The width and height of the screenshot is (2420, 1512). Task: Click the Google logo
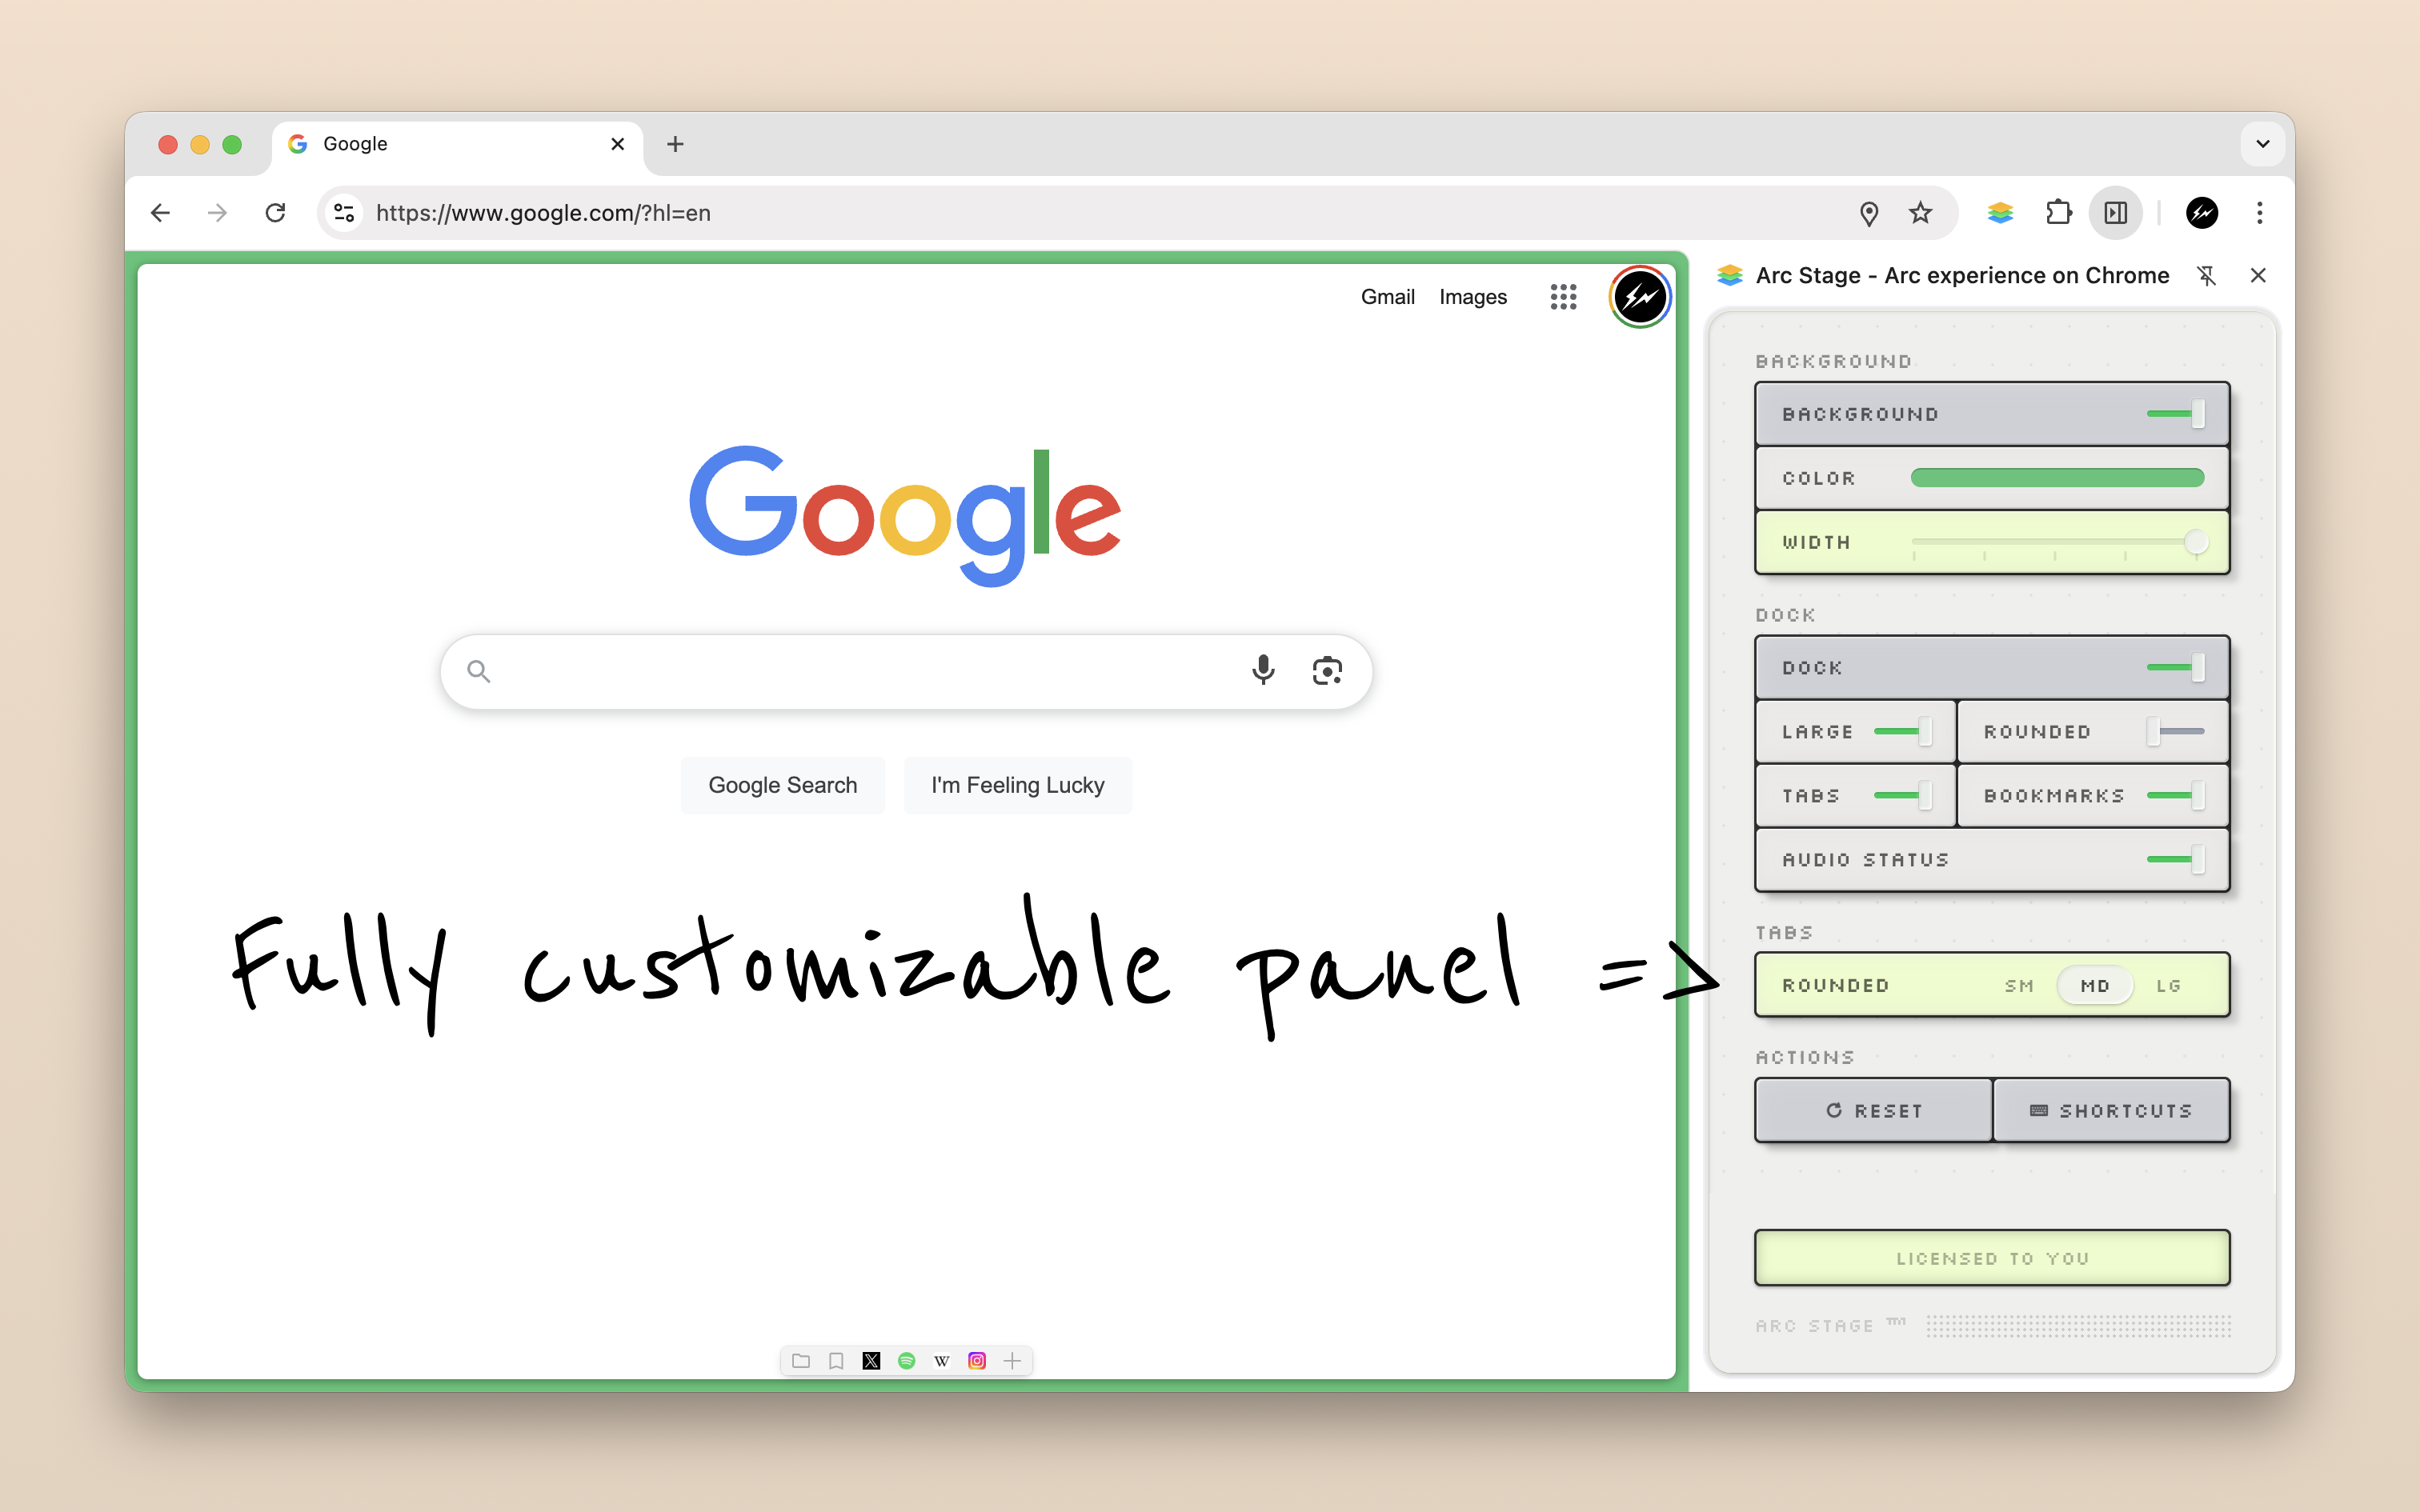905,515
